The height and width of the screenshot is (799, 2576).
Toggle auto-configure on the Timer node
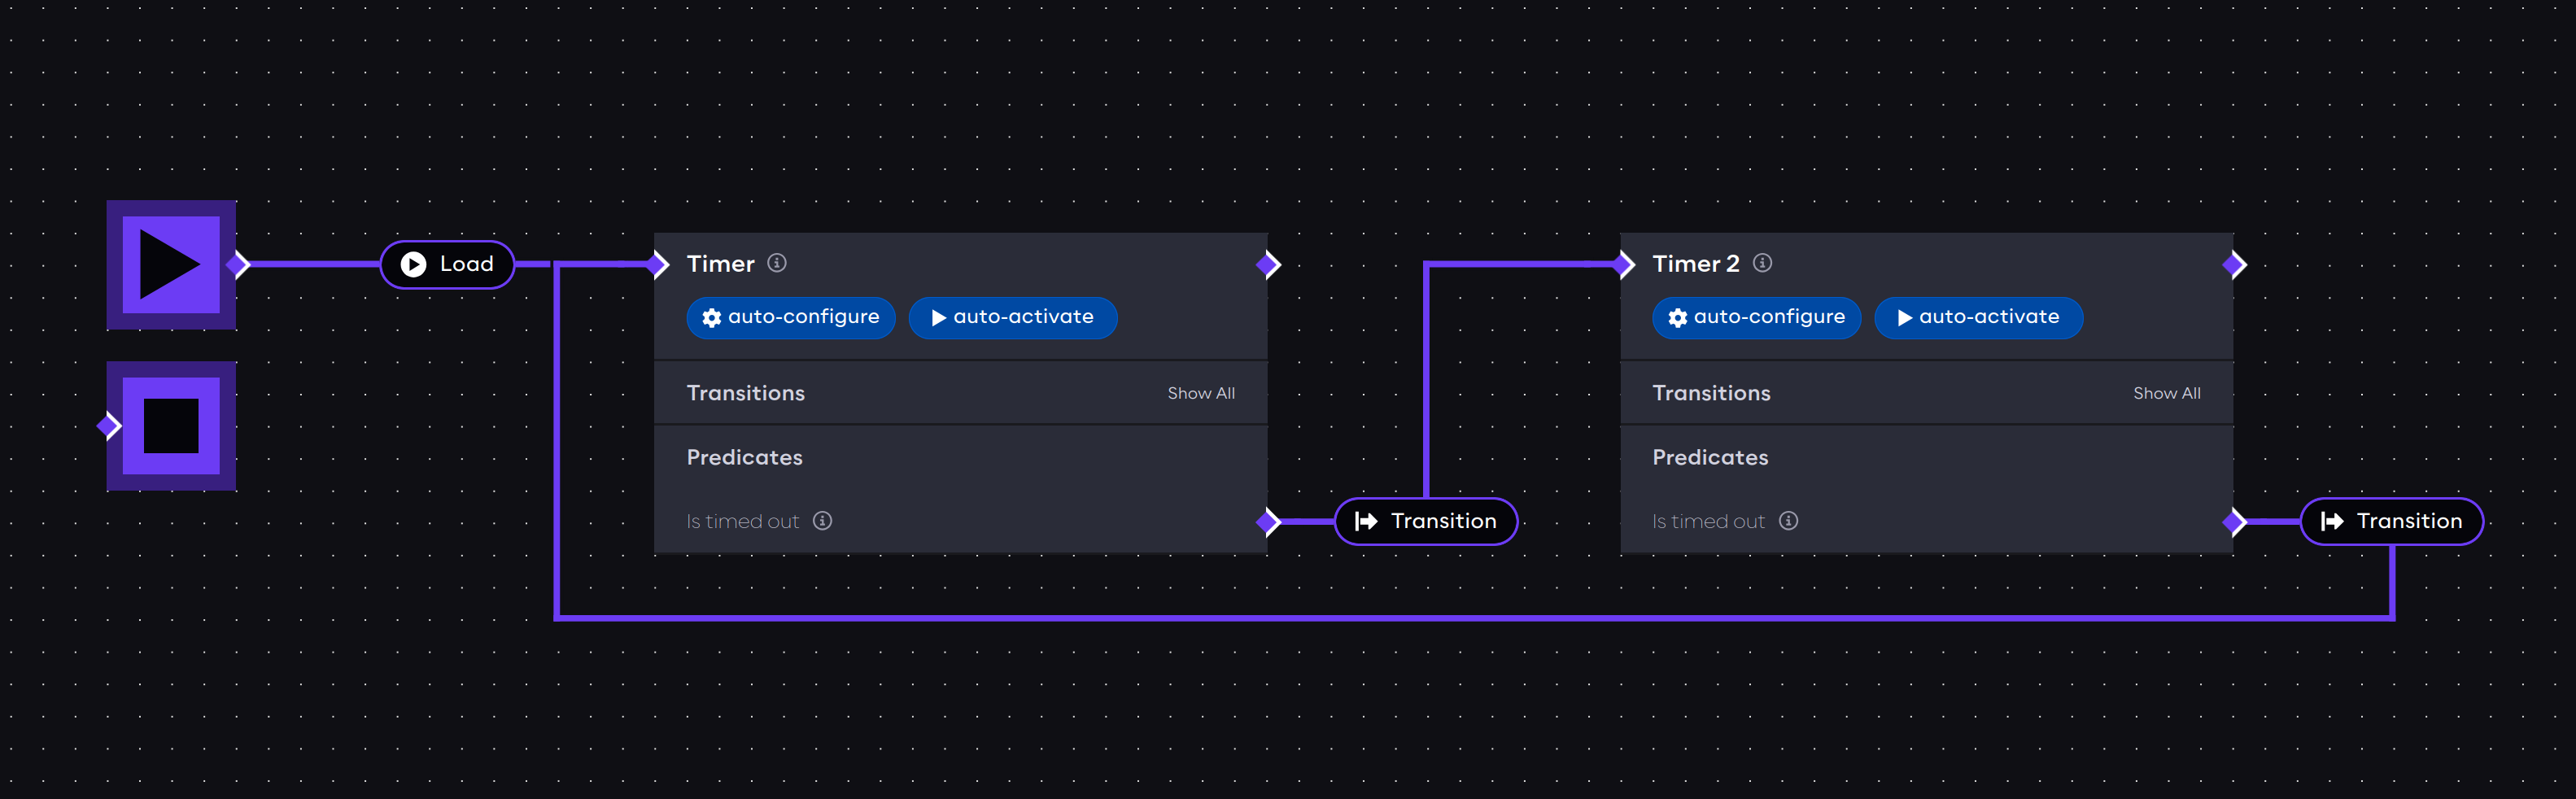(791, 318)
